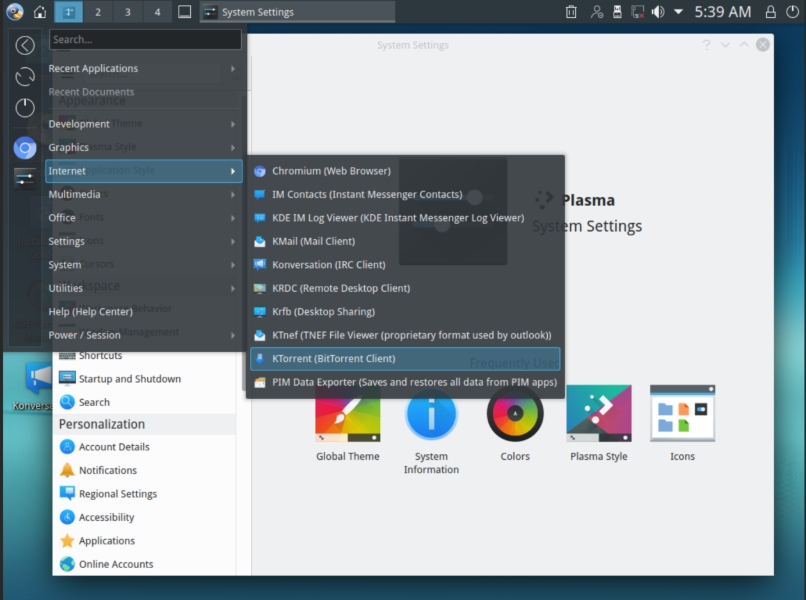
Task: Click the volume icon in system tray
Action: click(657, 12)
